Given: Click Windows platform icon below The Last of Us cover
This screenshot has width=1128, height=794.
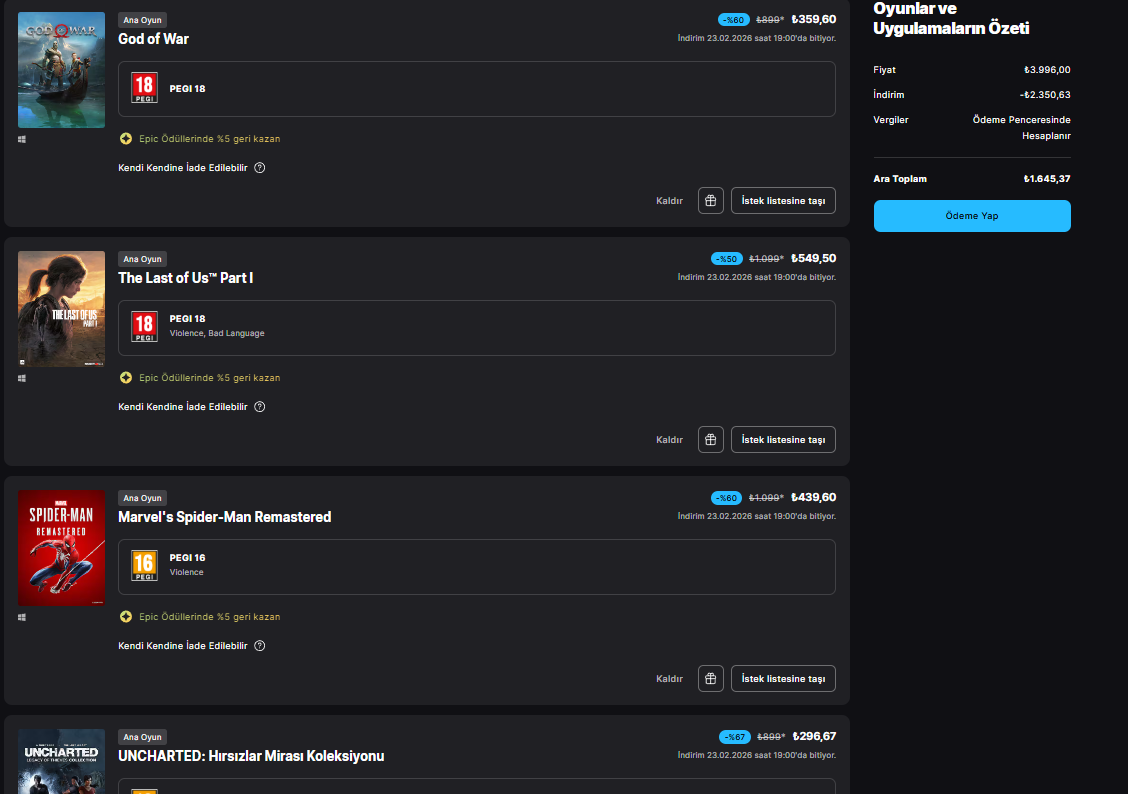Looking at the screenshot, I should point(22,378).
